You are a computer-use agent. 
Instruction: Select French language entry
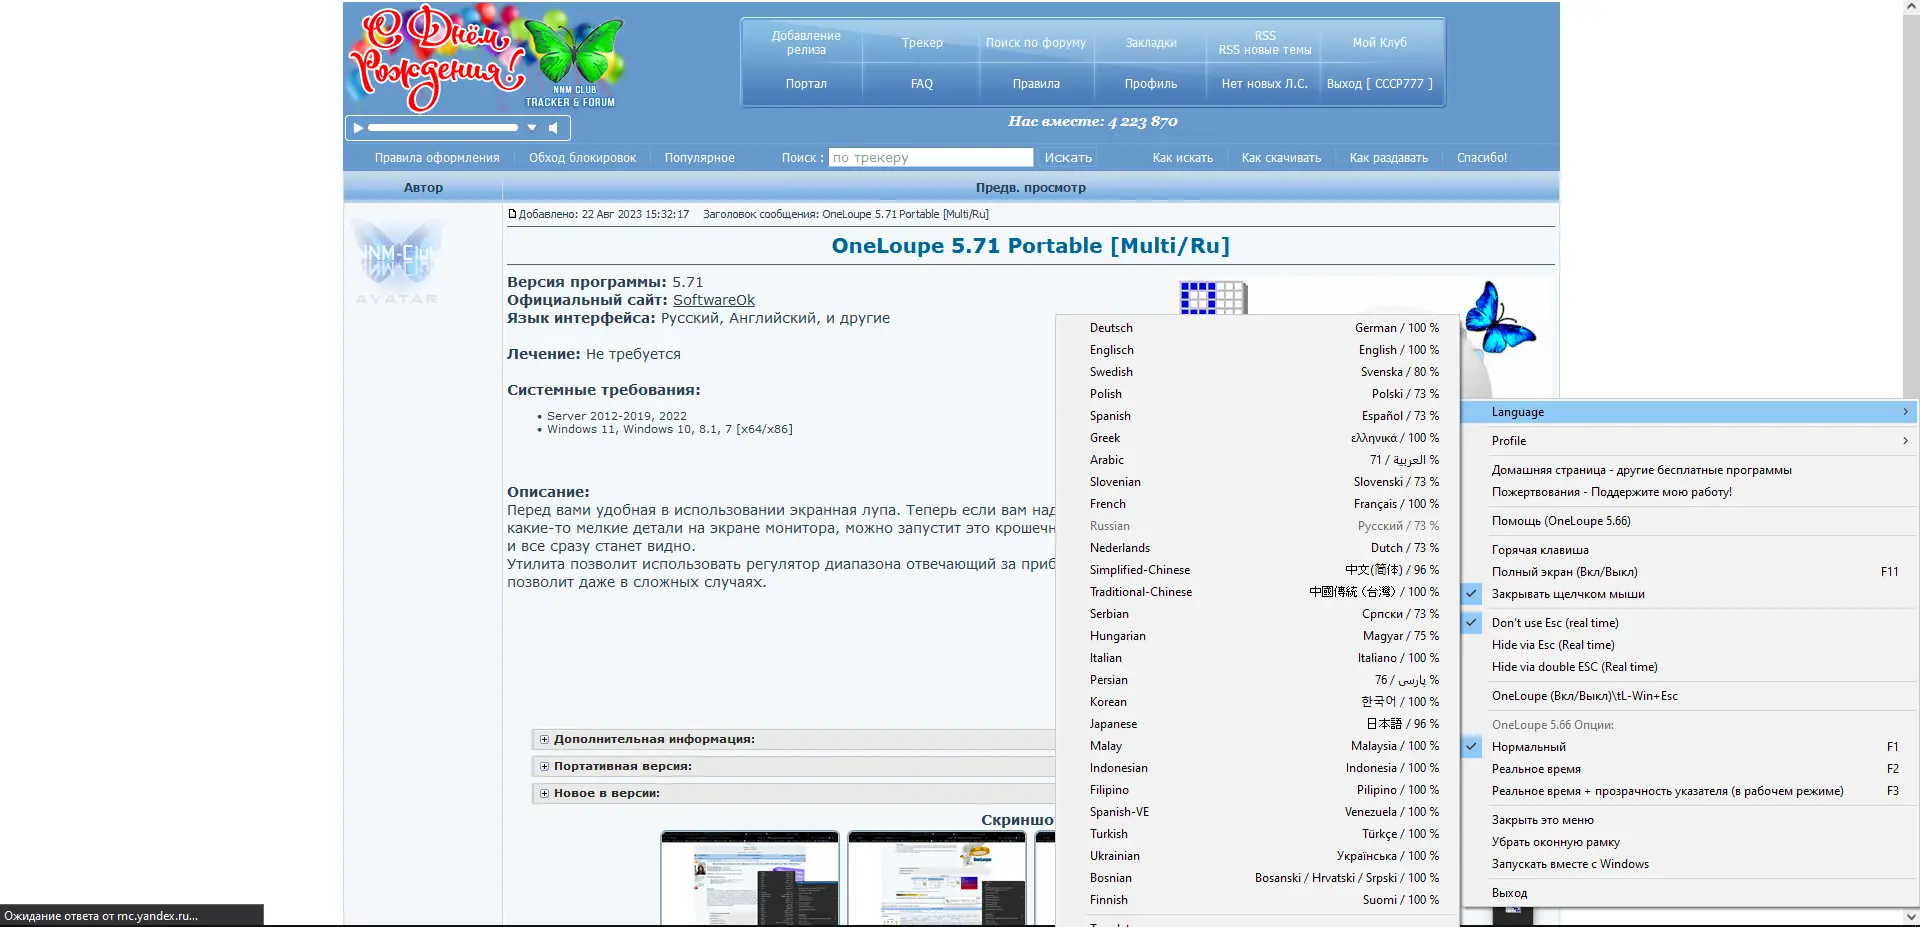click(1258, 504)
